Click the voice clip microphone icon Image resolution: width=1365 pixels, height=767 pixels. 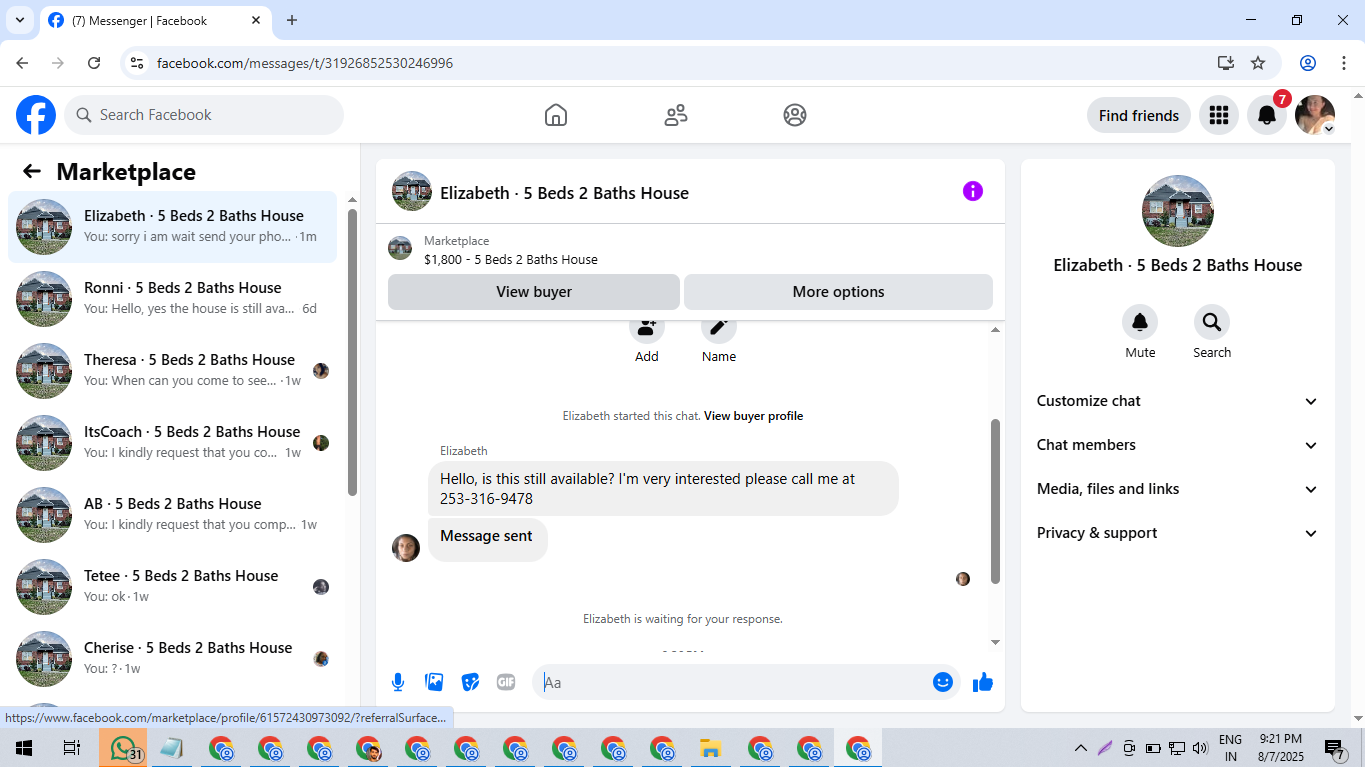pos(398,682)
